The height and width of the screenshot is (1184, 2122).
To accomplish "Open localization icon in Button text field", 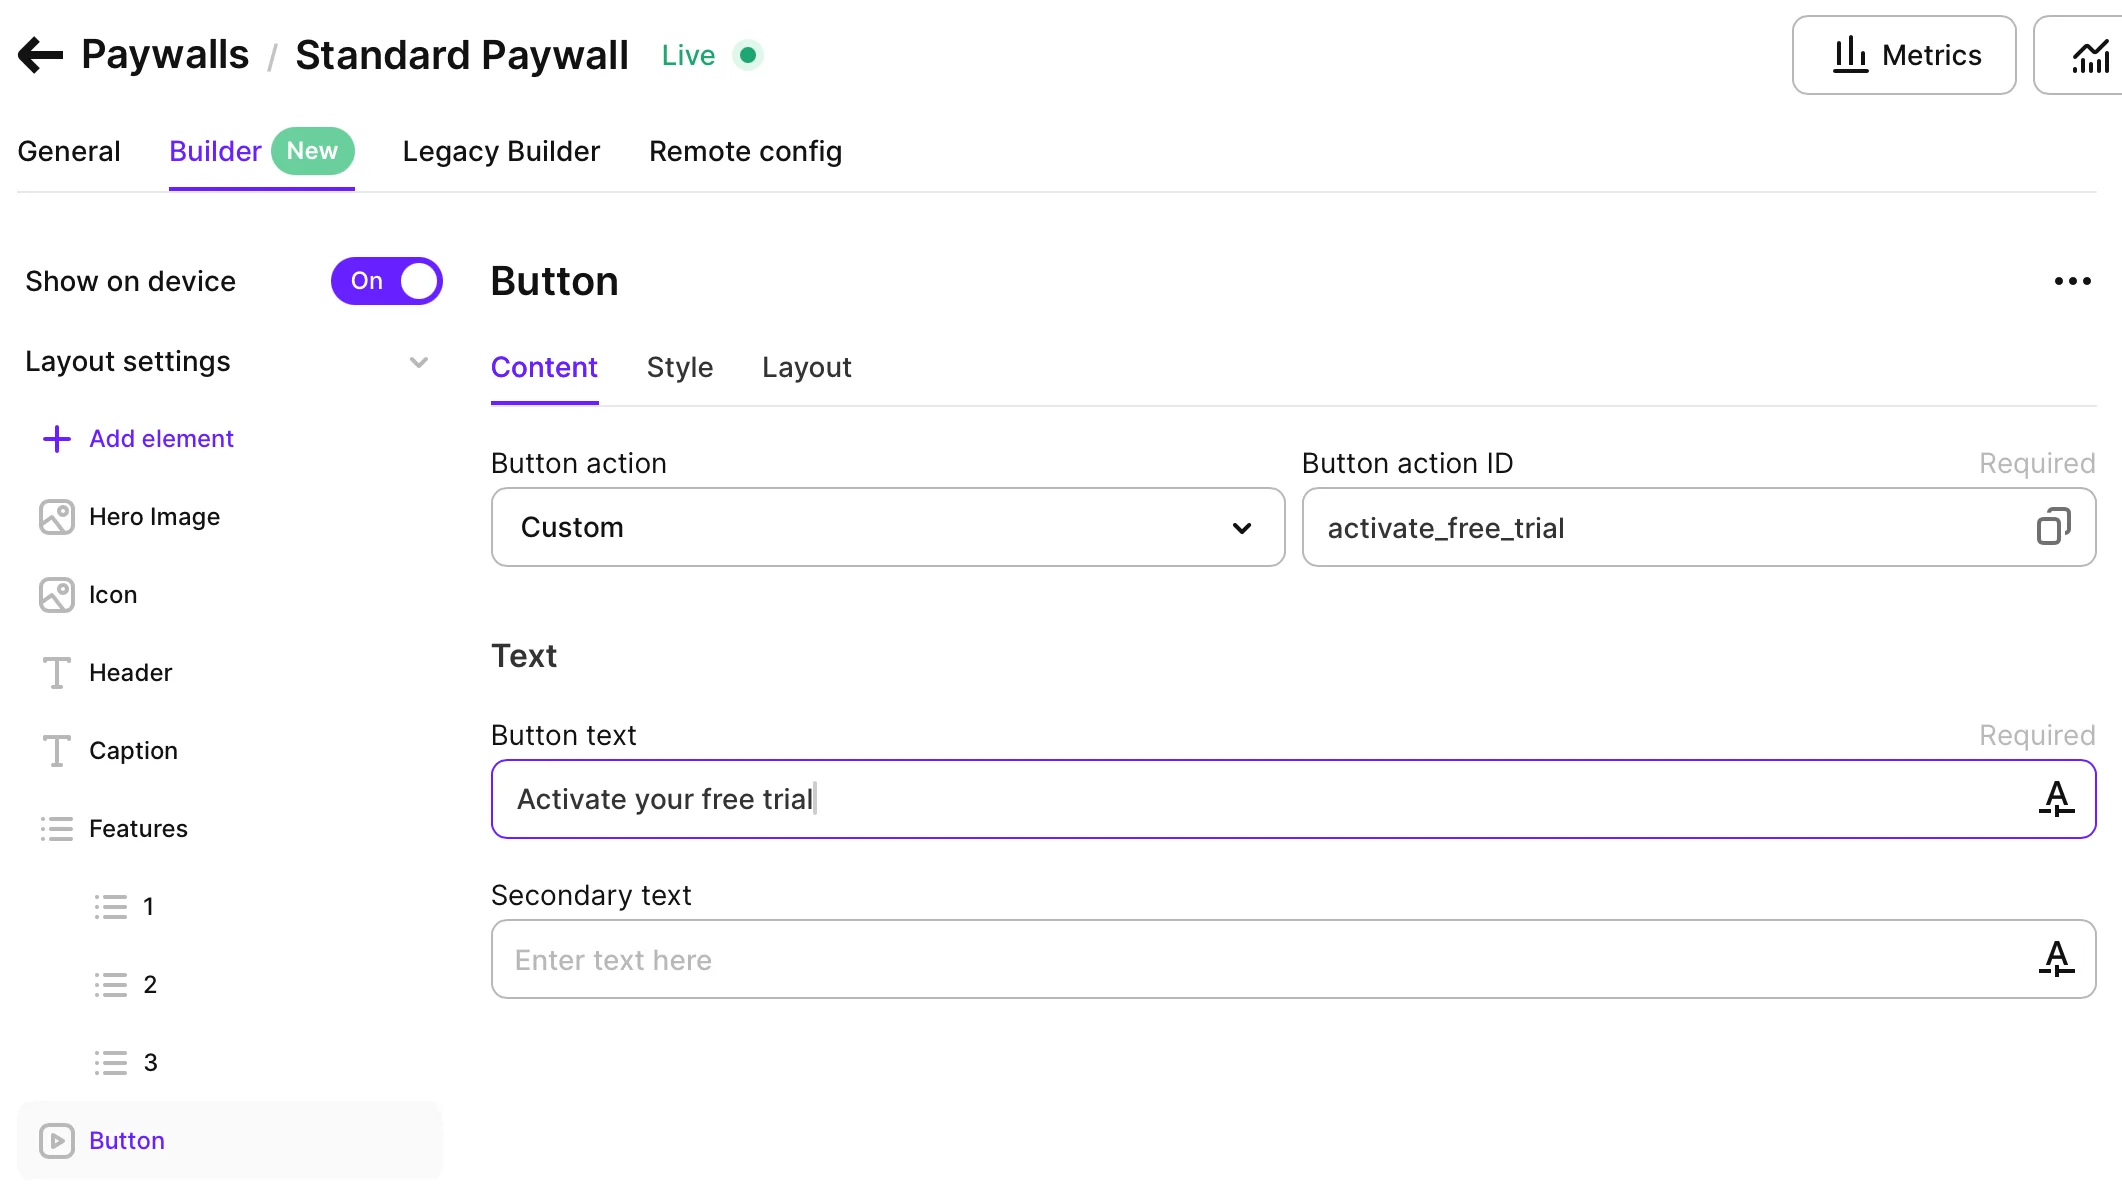I will click(x=2056, y=799).
